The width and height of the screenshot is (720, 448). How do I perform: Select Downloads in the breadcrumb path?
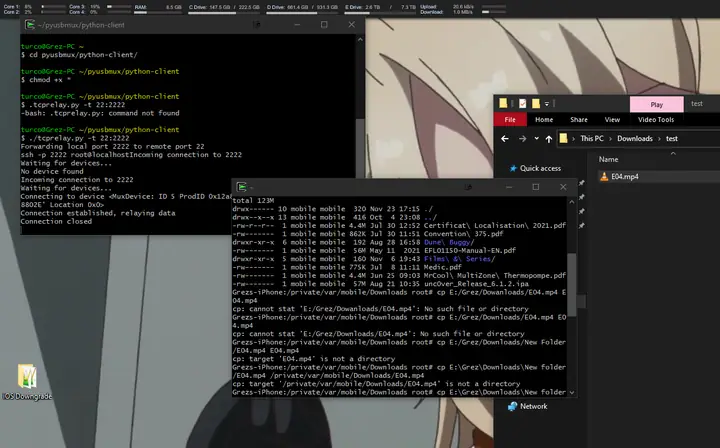click(635, 139)
